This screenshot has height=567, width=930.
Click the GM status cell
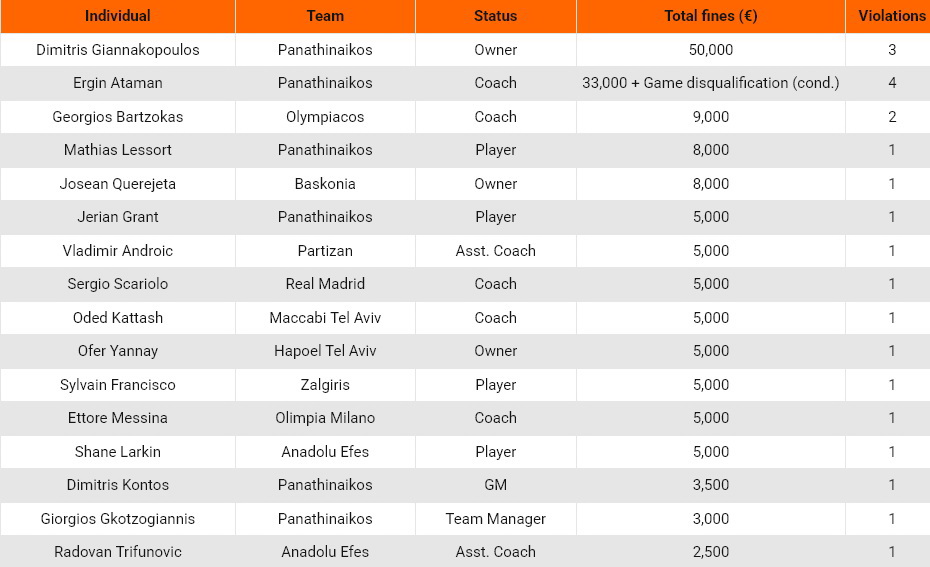tap(495, 485)
